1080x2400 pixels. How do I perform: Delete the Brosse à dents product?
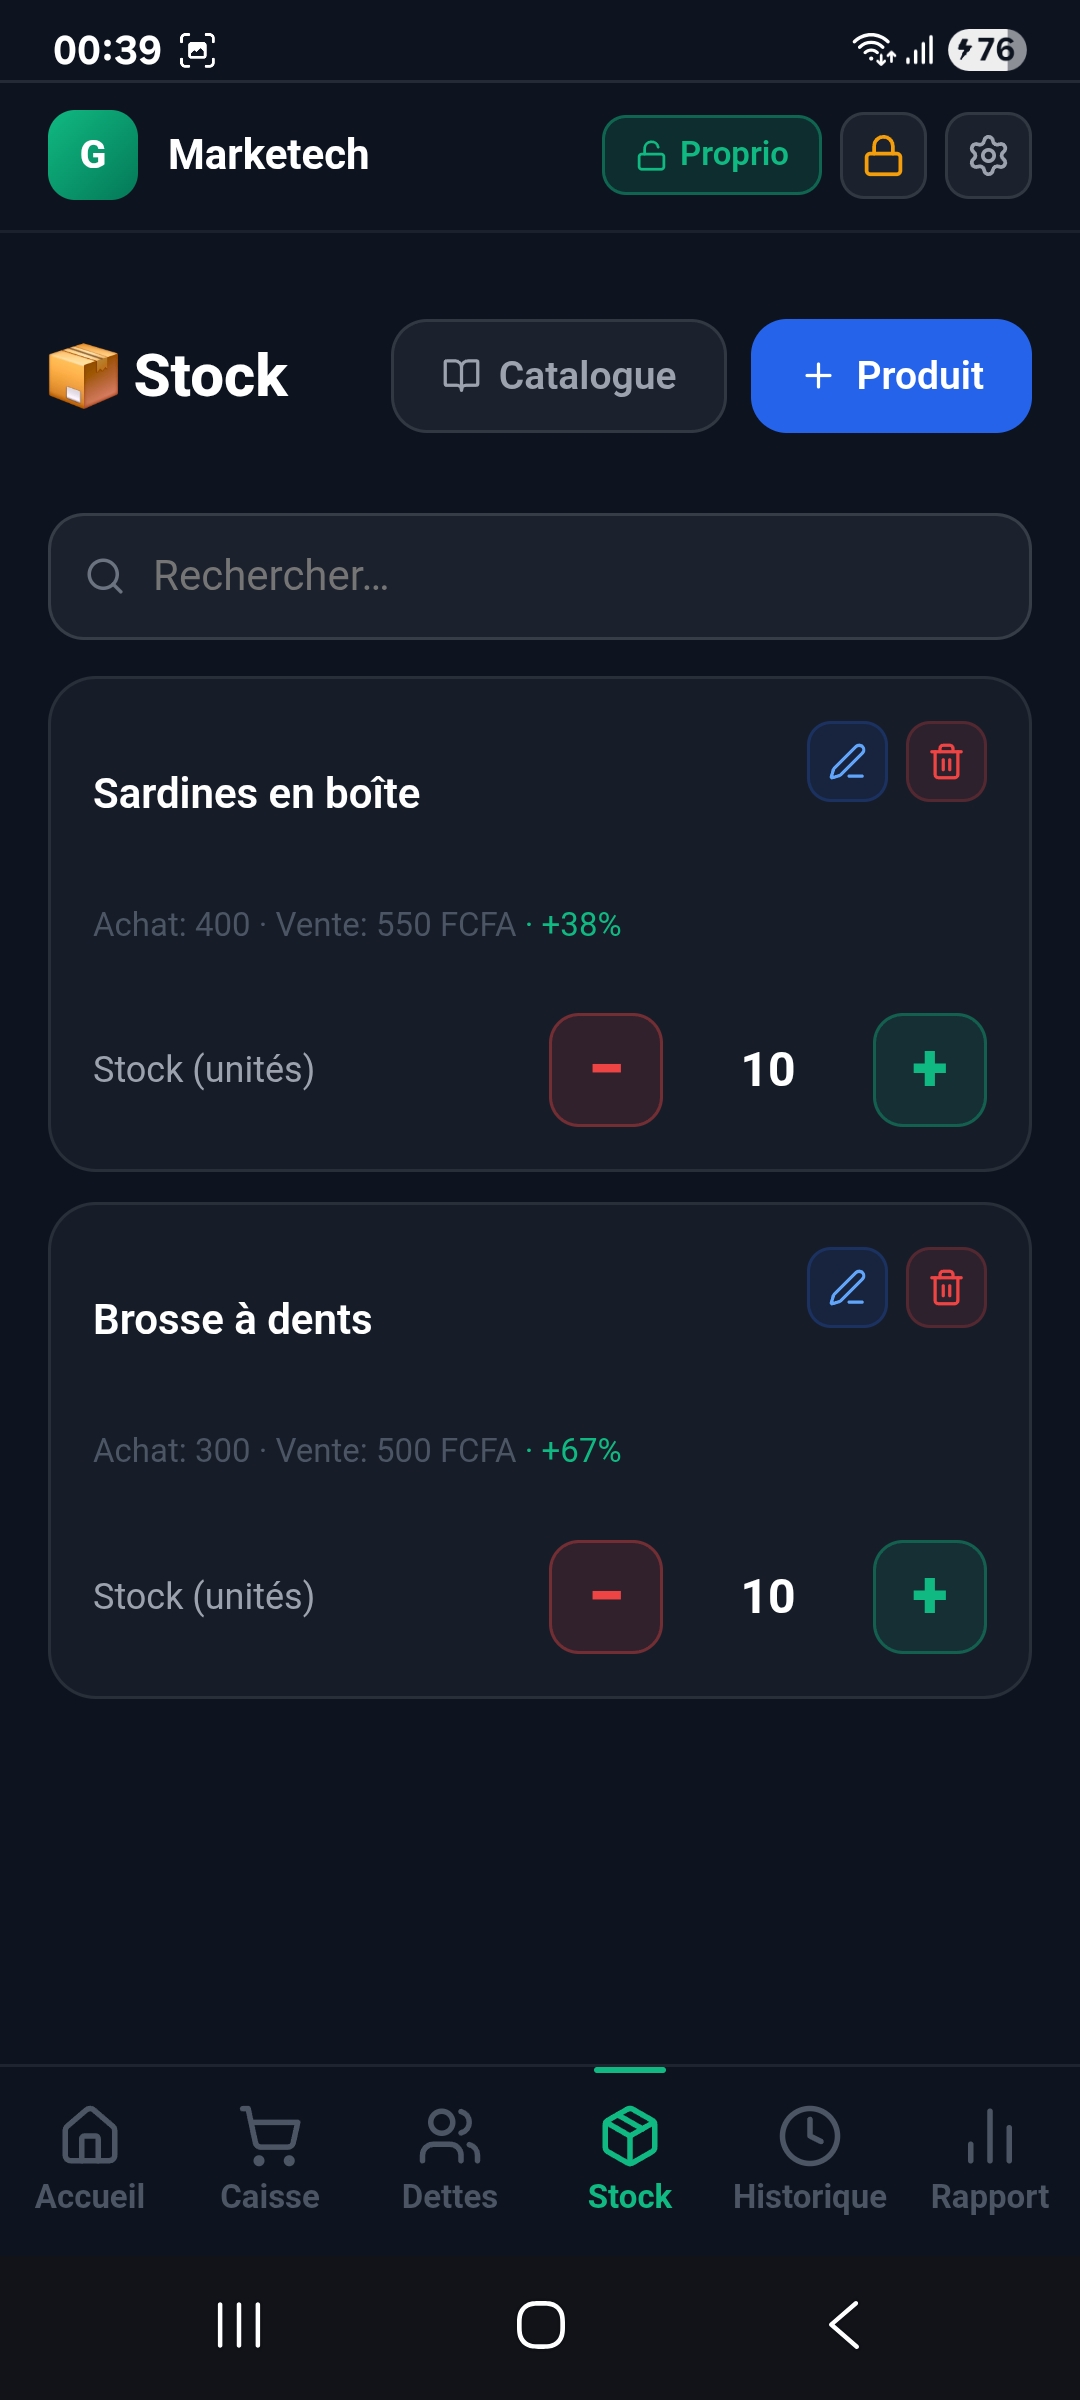[x=946, y=1288]
